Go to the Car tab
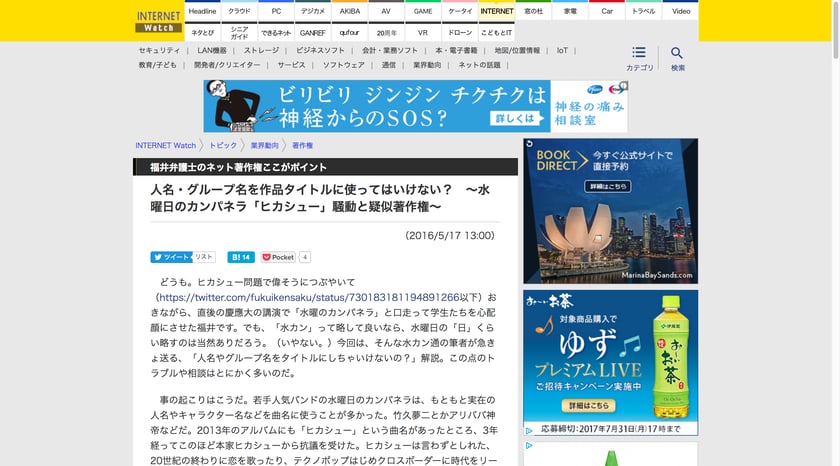Image resolution: width=840 pixels, height=466 pixels. (x=607, y=11)
